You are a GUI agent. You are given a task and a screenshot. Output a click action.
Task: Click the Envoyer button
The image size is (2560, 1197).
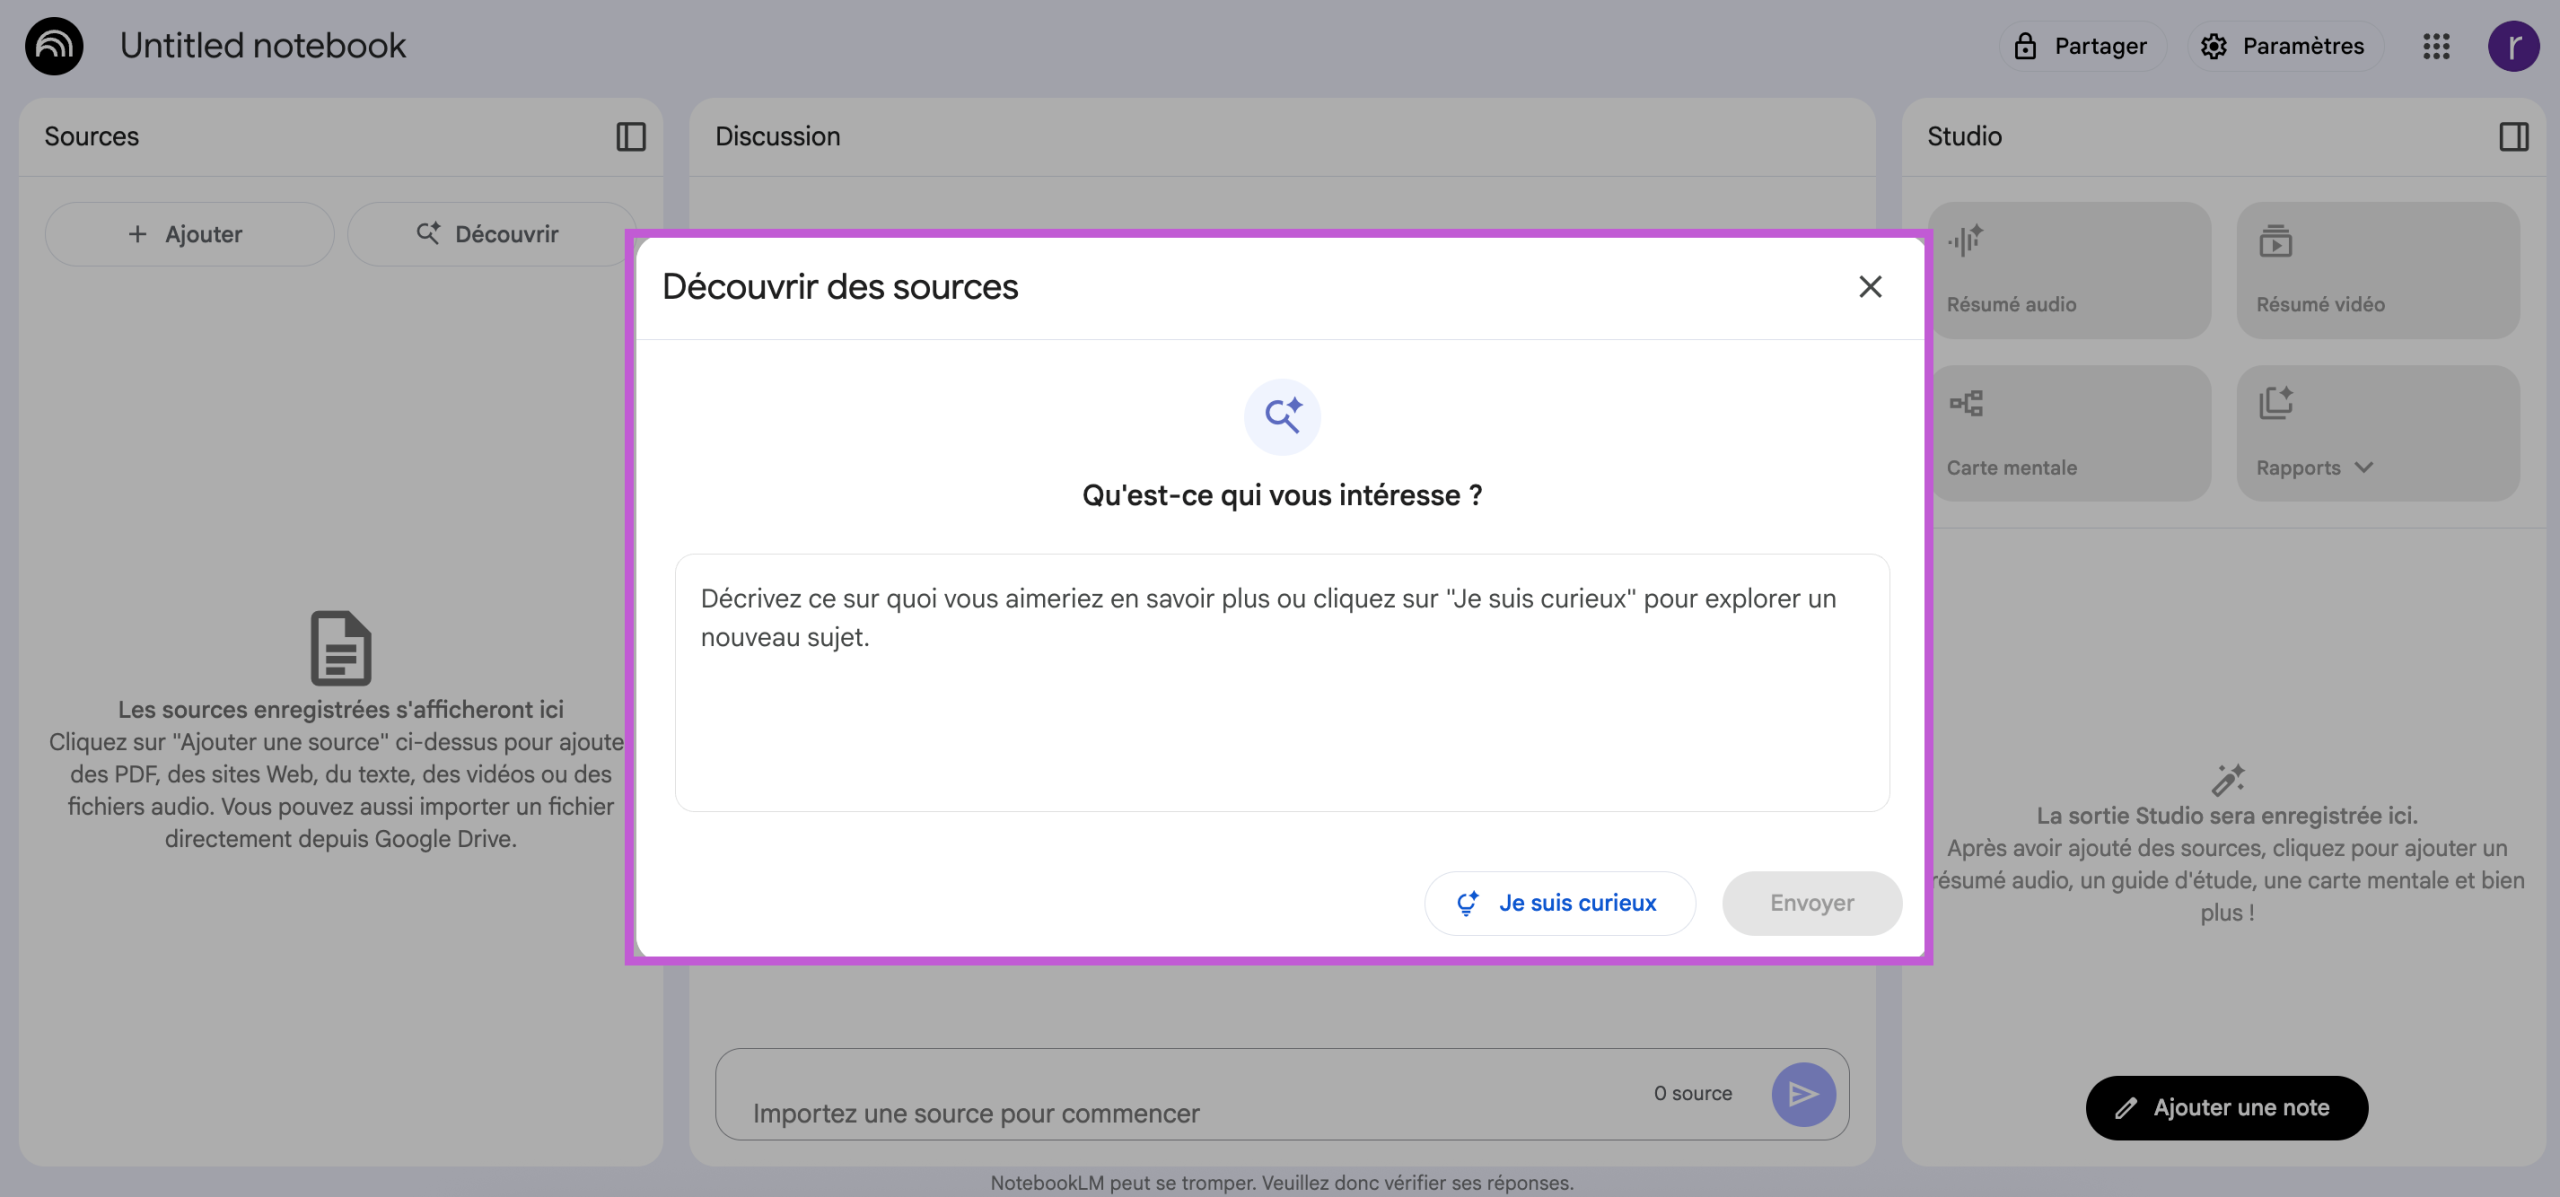tap(1812, 903)
